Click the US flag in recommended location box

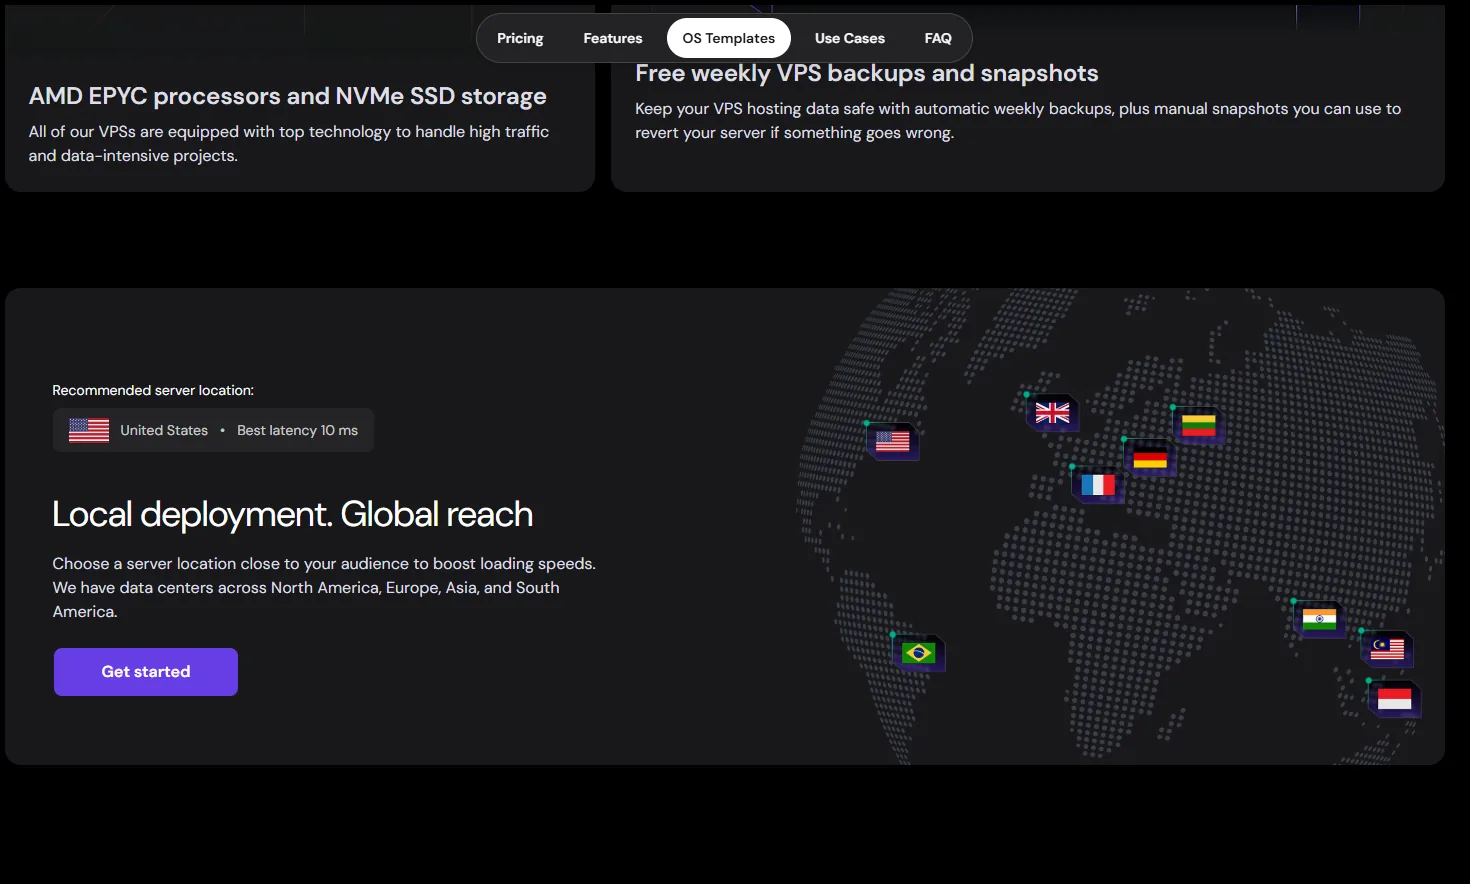pos(89,430)
